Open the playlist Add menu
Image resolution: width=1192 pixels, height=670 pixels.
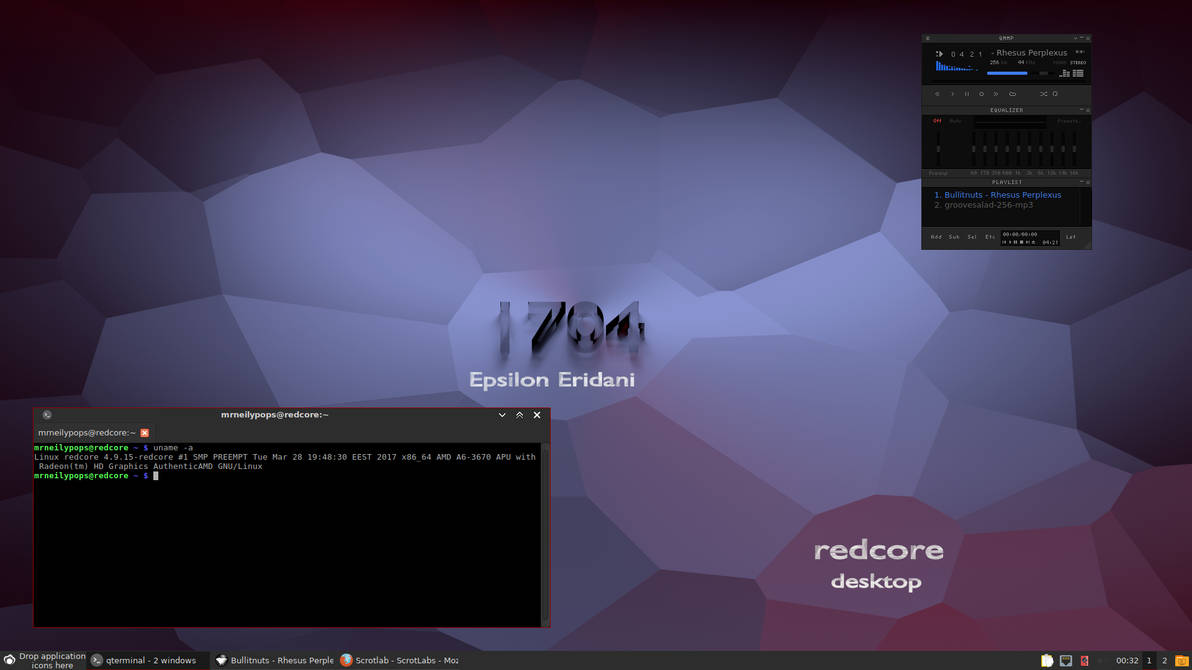coord(936,237)
